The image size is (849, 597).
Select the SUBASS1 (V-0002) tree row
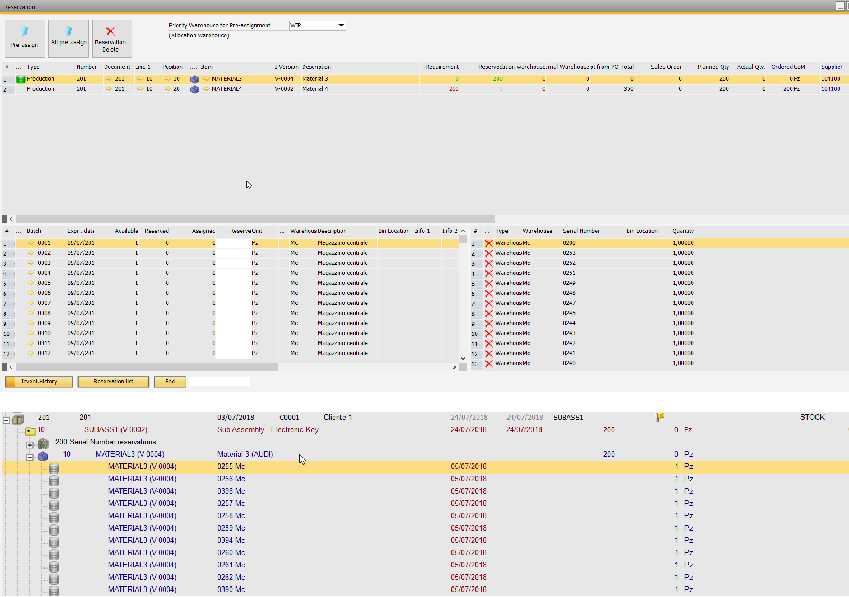[x=424, y=431]
